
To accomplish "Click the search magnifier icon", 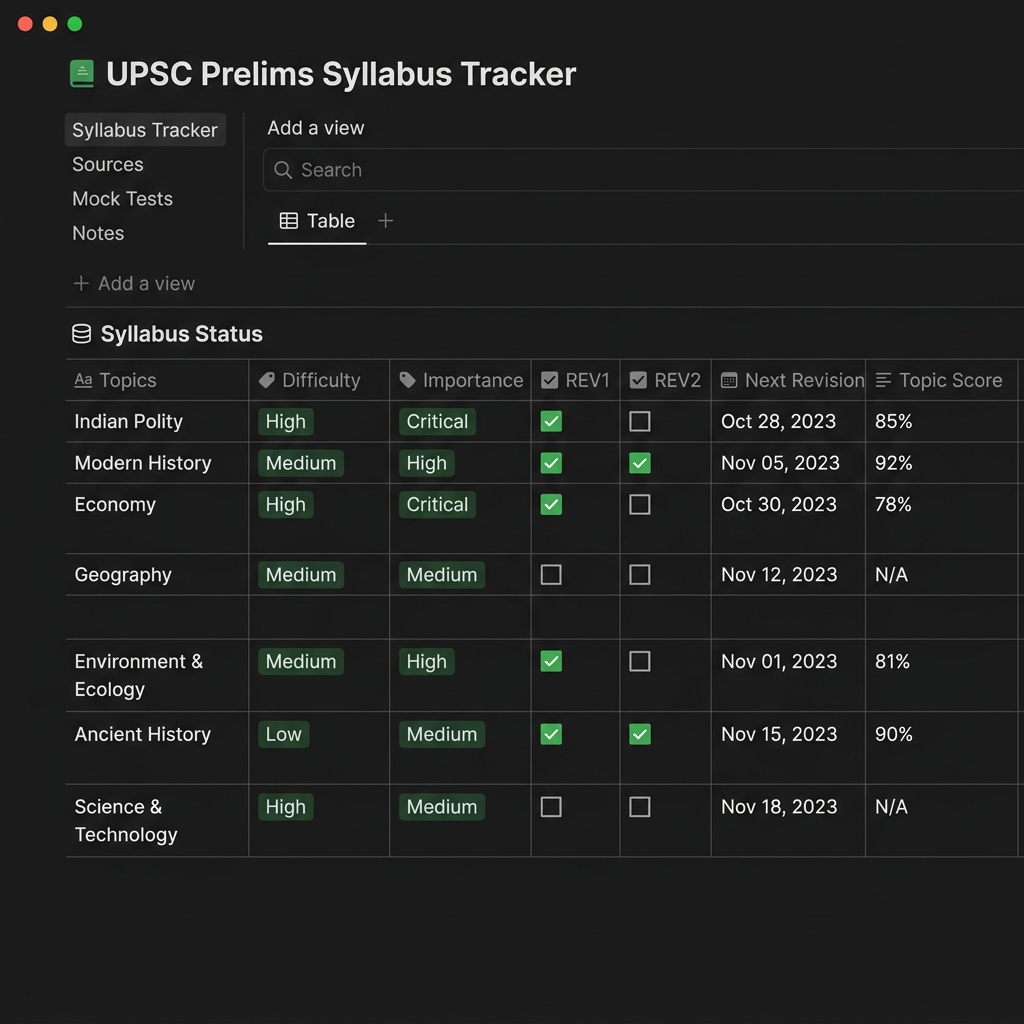I will [283, 170].
